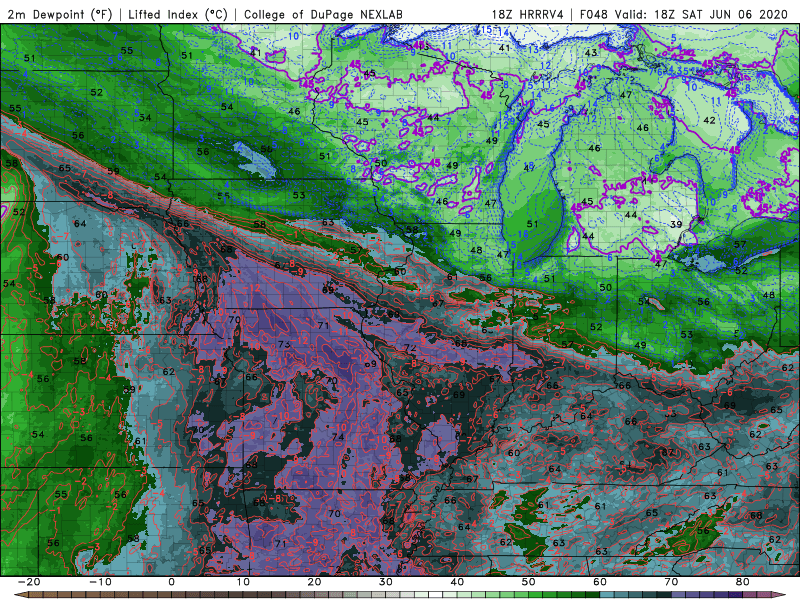Click the left arrow end of the color bar
The width and height of the screenshot is (800, 600).
(x=21, y=595)
